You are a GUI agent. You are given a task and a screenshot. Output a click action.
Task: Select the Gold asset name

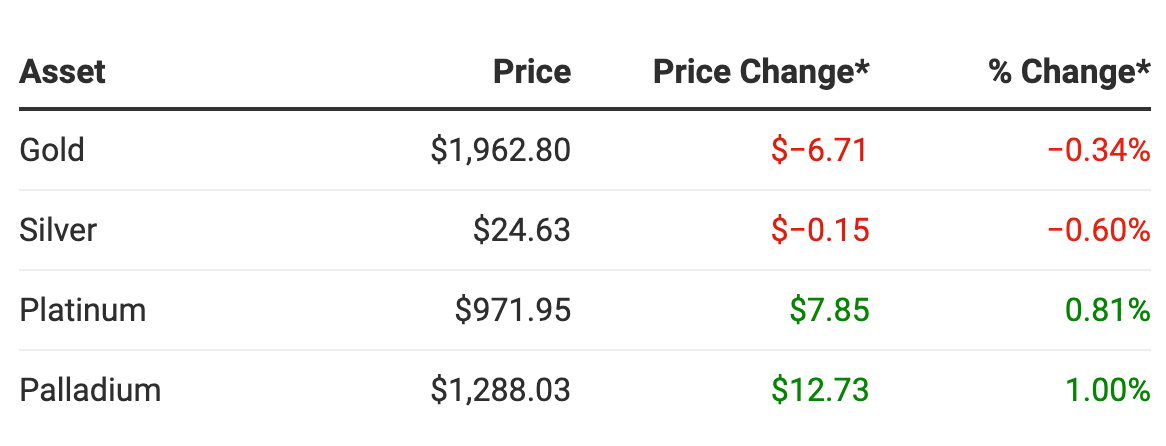[x=52, y=151]
